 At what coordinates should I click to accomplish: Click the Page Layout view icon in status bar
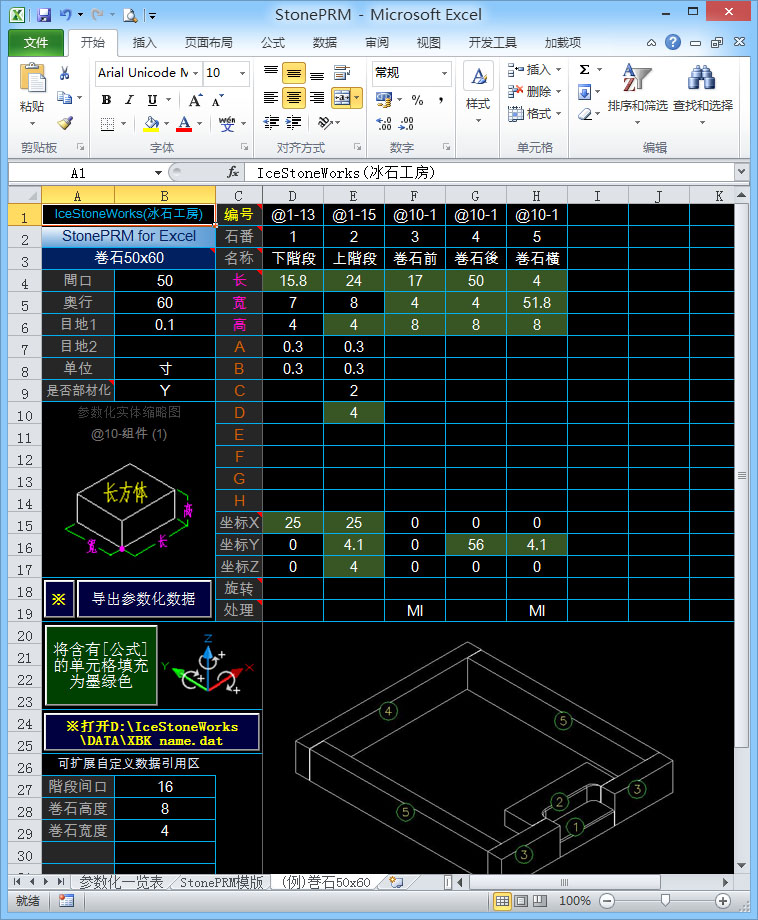[521, 901]
